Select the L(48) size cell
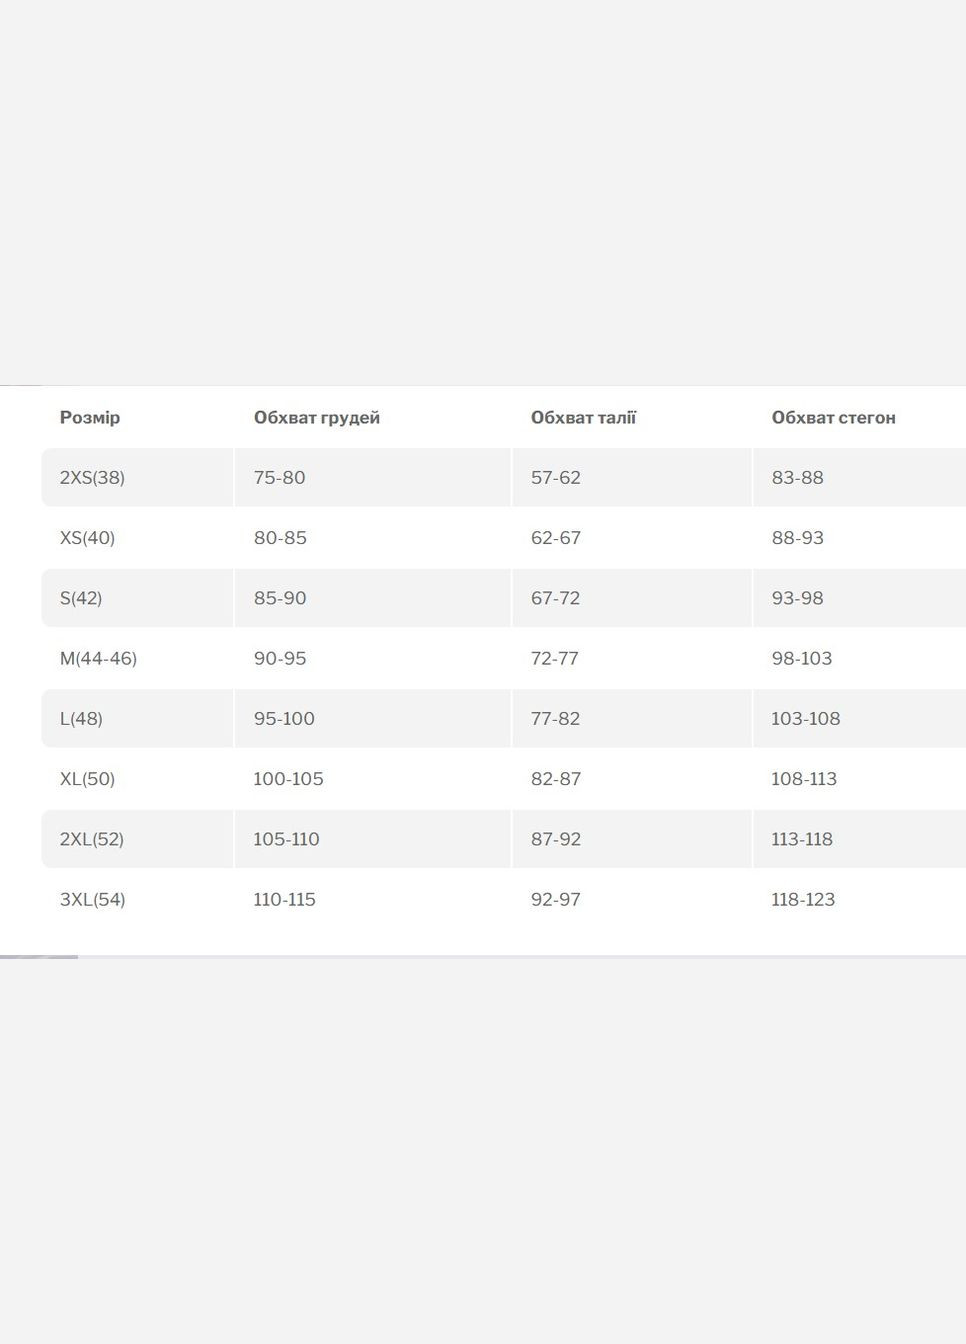This screenshot has width=966, height=1344. (81, 718)
